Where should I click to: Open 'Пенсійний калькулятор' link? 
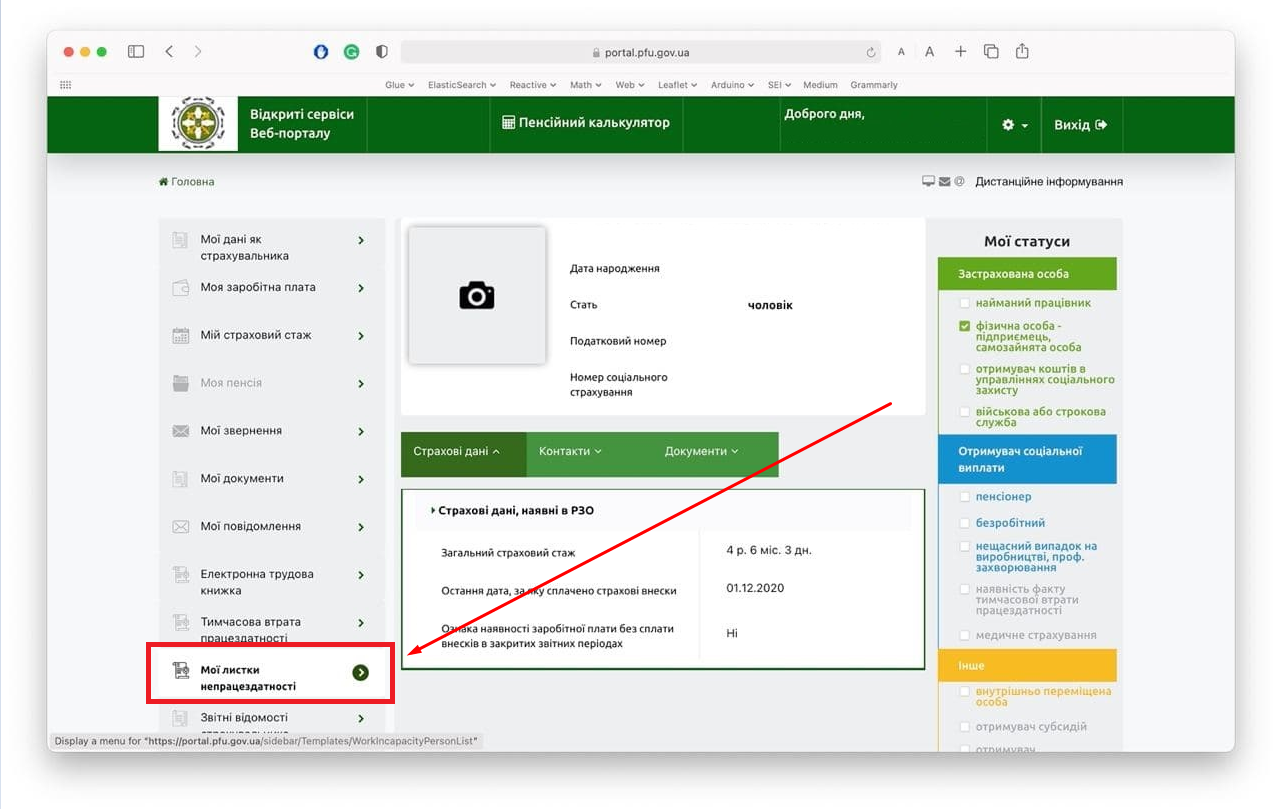point(585,123)
